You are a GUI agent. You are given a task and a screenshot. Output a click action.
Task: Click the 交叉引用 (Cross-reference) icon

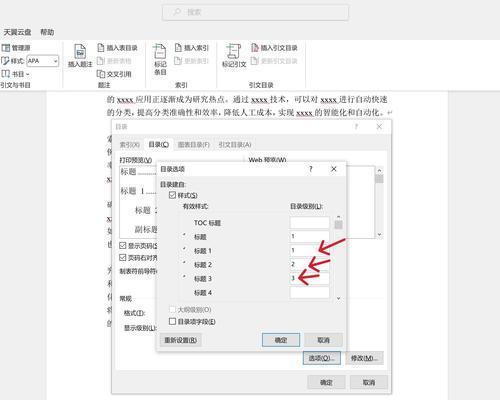(x=100, y=74)
